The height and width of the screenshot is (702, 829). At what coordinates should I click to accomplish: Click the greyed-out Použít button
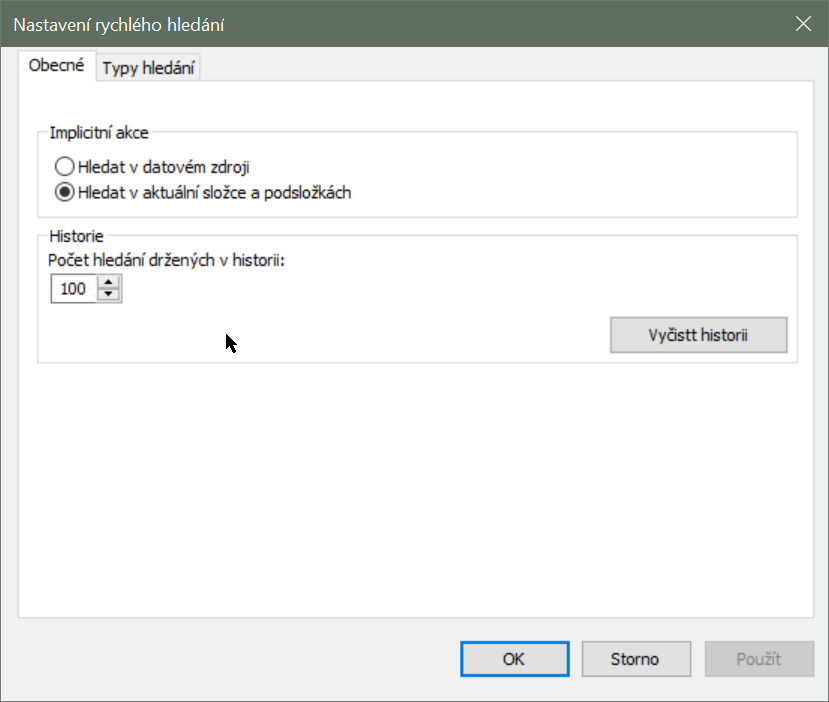(759, 659)
